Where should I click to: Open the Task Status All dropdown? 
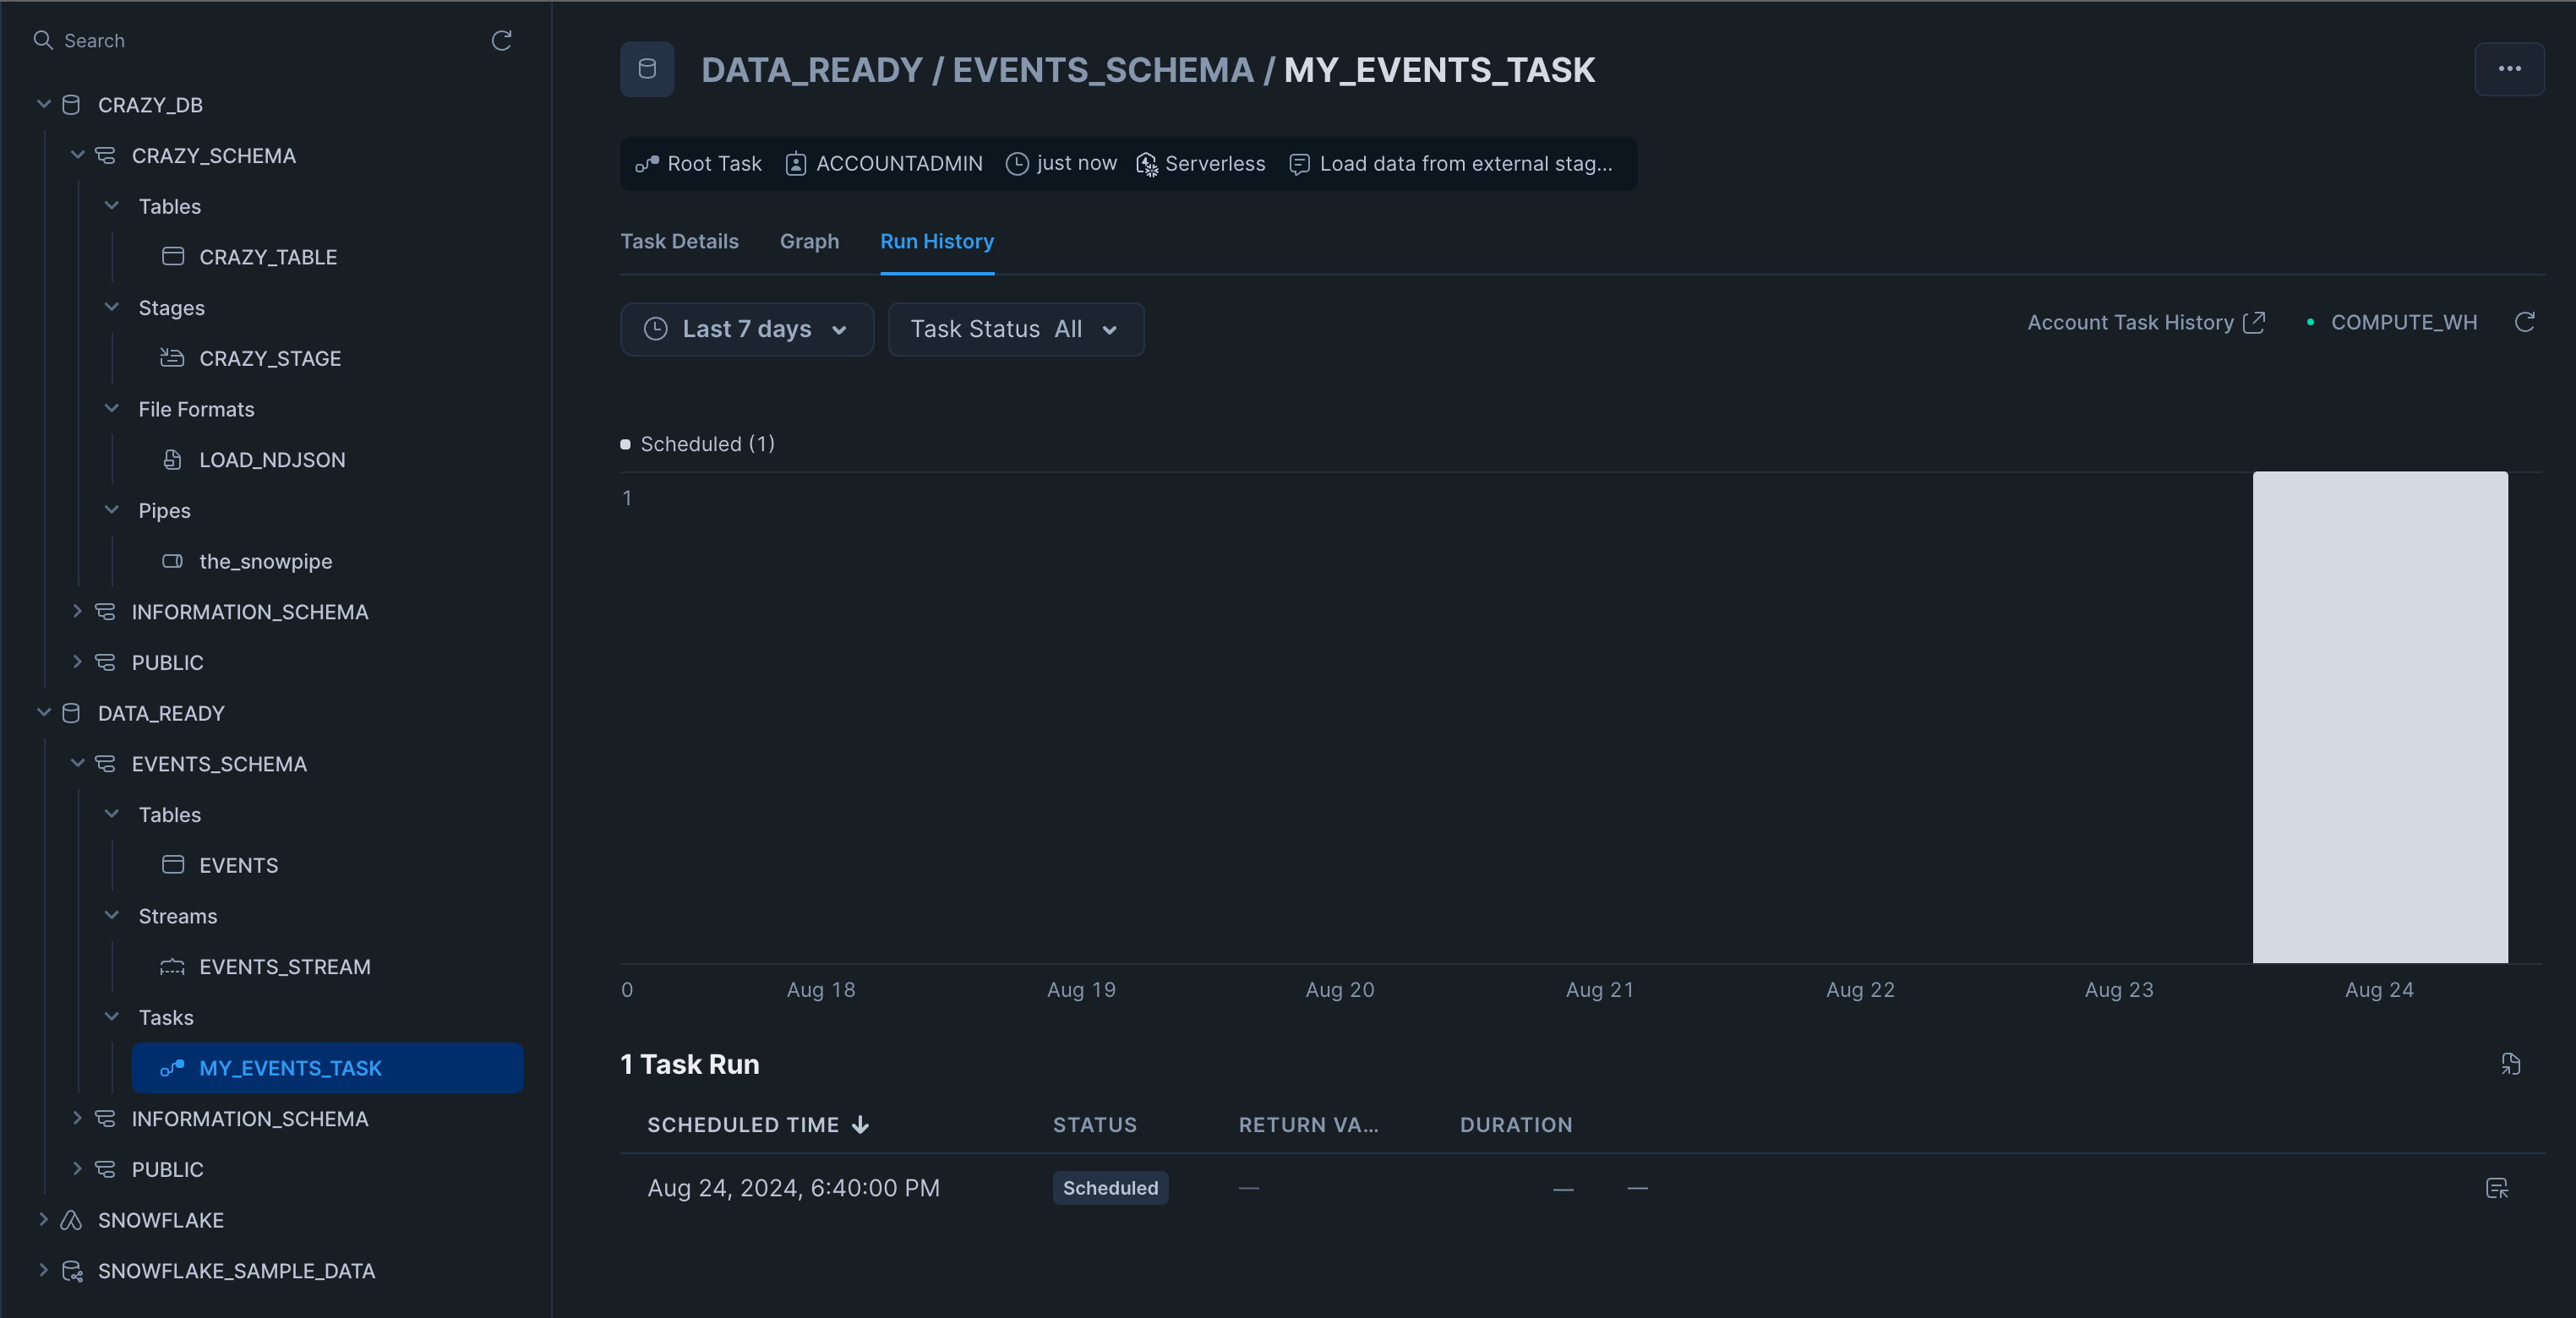click(x=1015, y=329)
